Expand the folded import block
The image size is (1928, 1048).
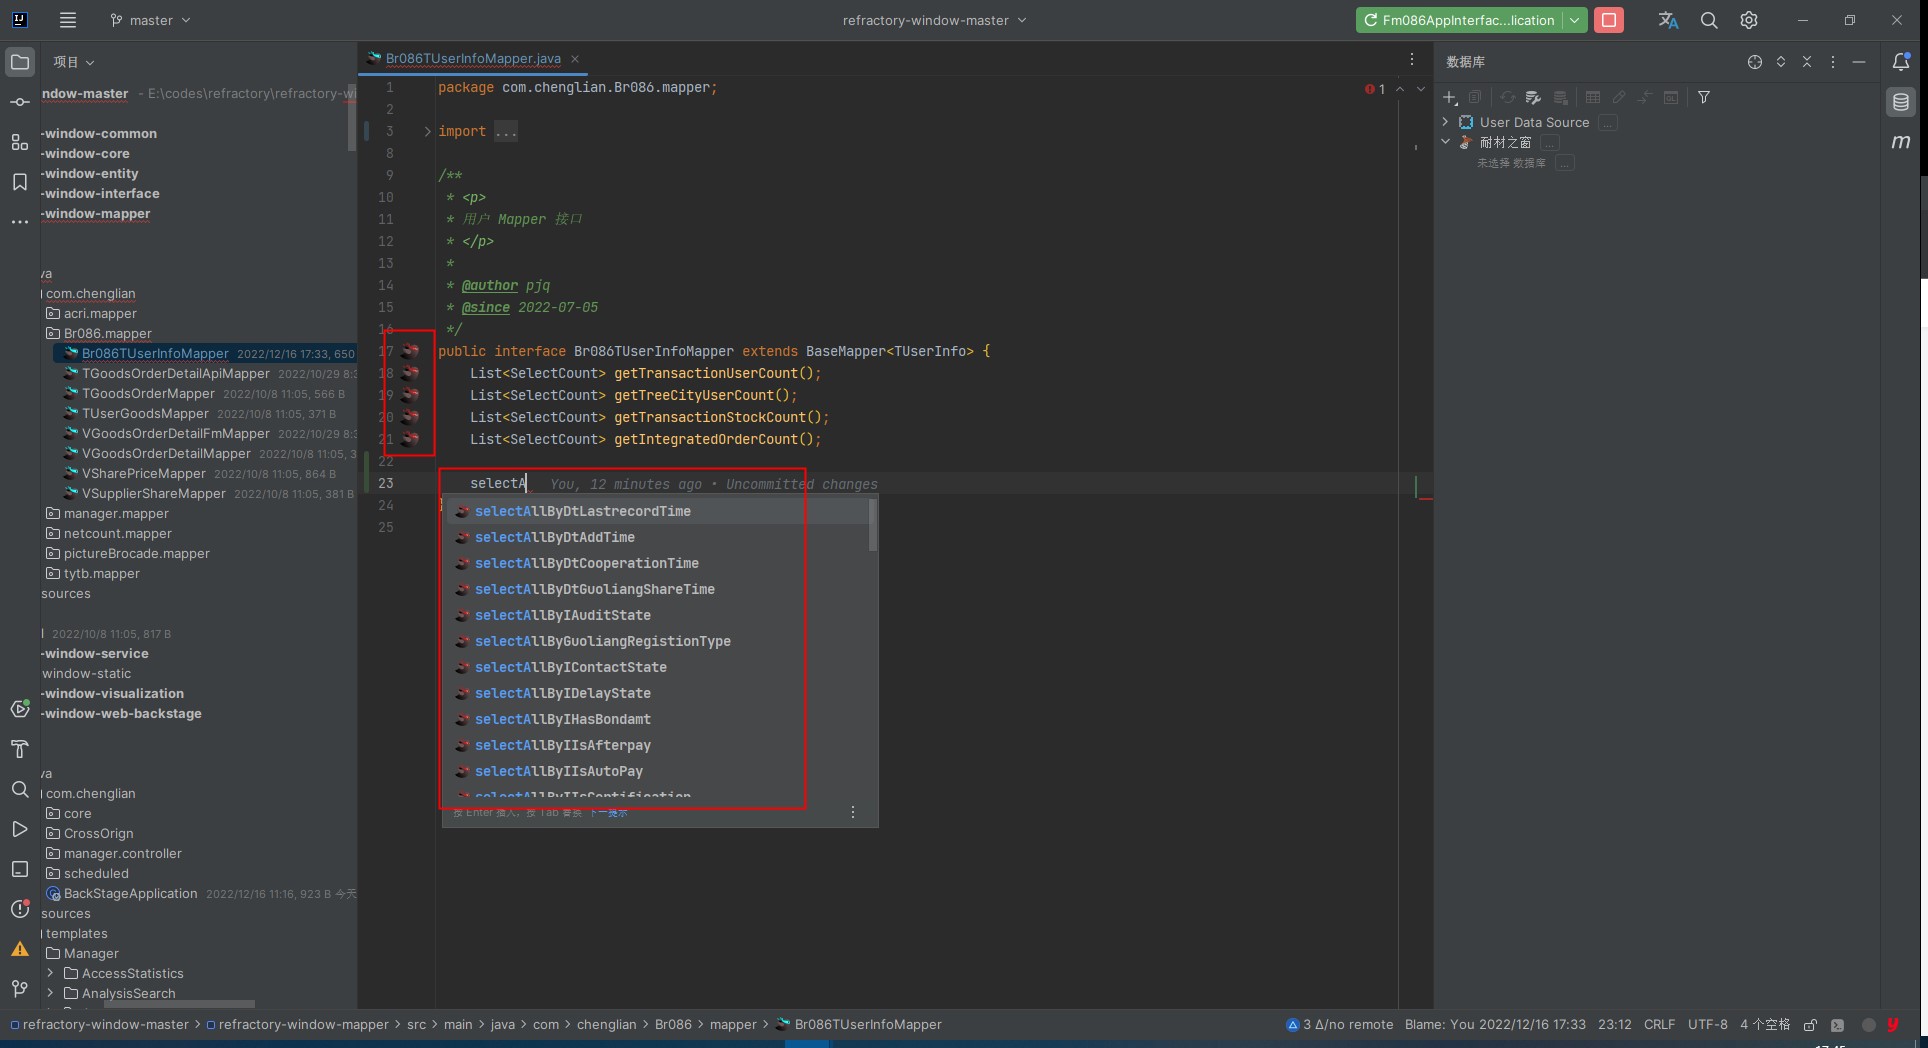pyautogui.click(x=428, y=131)
